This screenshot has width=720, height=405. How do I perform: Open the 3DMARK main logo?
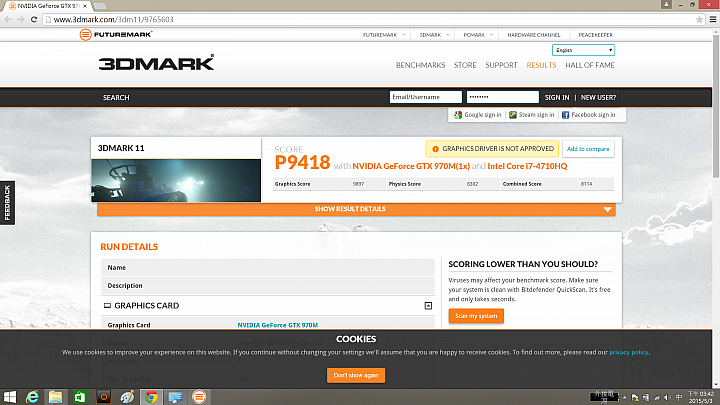[156, 63]
